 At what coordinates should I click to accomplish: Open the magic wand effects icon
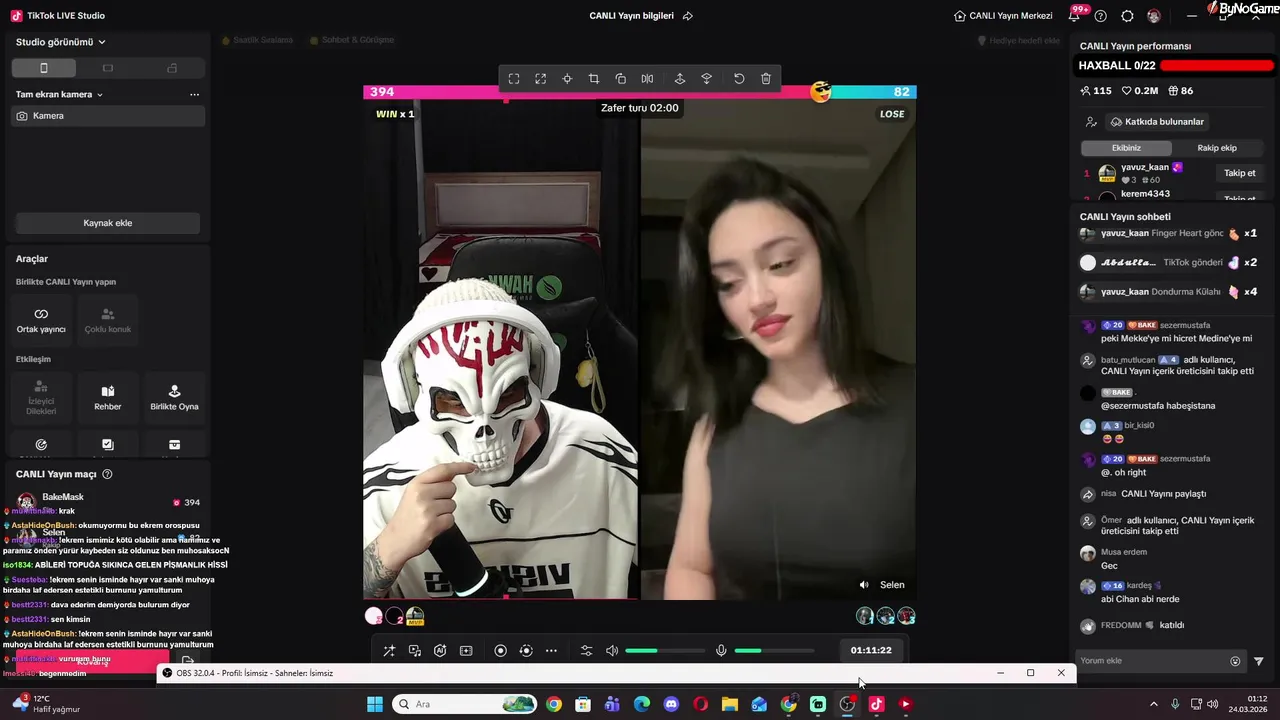(x=389, y=651)
